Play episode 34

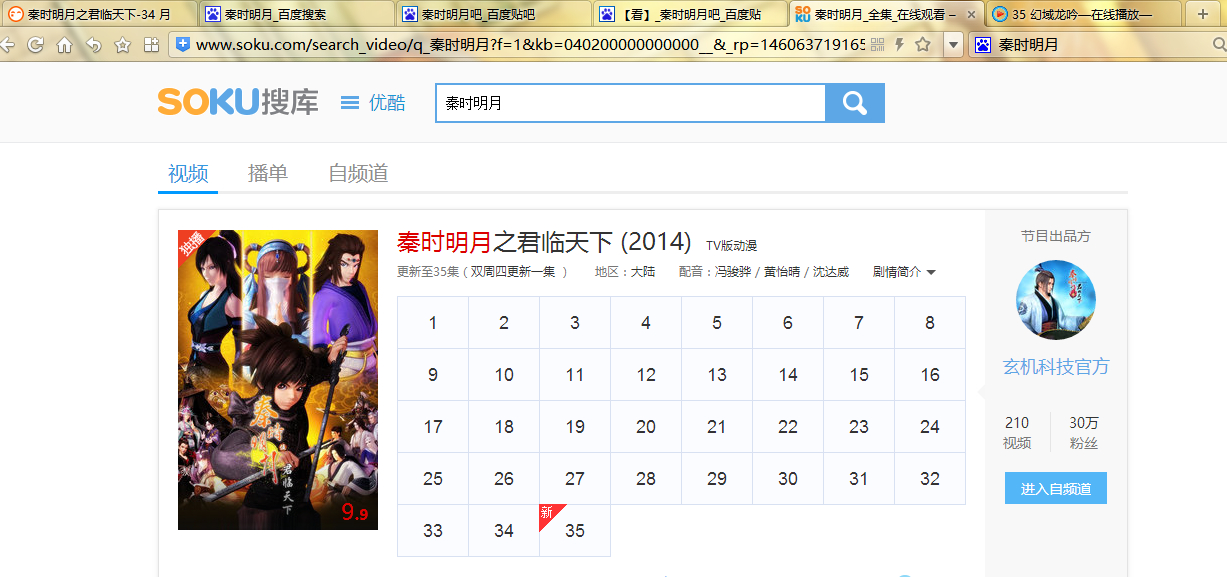[504, 531]
